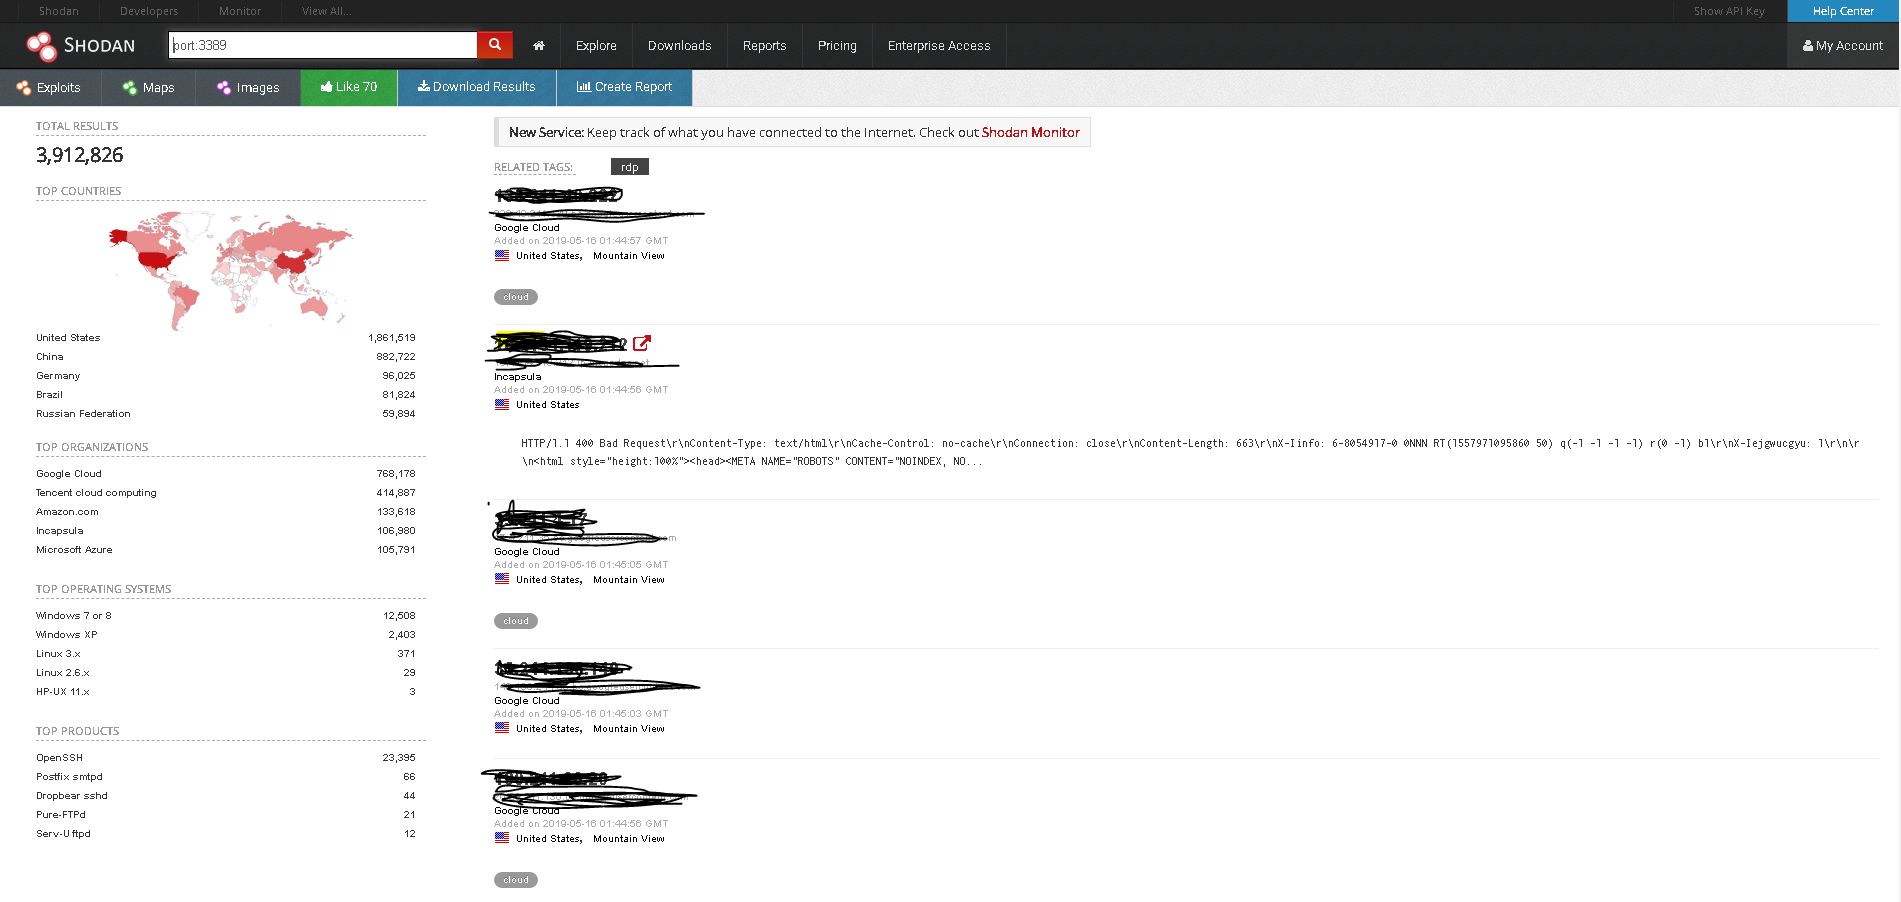Click US flag in result added 01:45:05
This screenshot has height=902, width=1901.
click(x=502, y=579)
